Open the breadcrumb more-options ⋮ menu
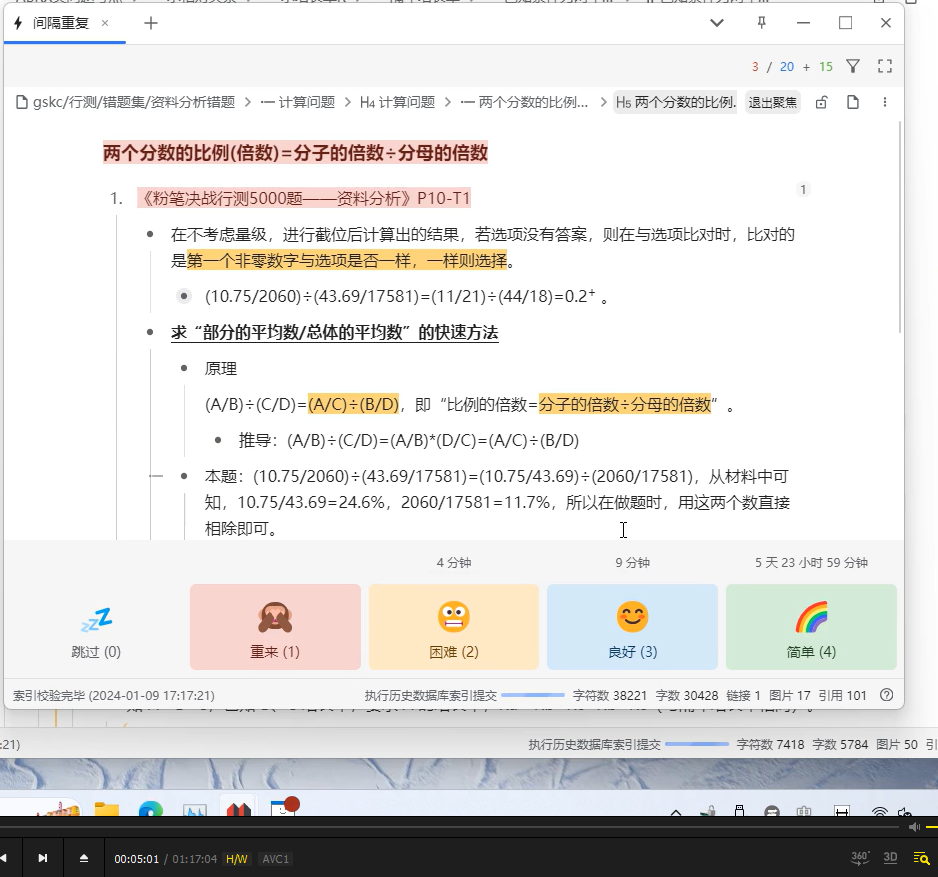This screenshot has height=877, width=938. [885, 102]
